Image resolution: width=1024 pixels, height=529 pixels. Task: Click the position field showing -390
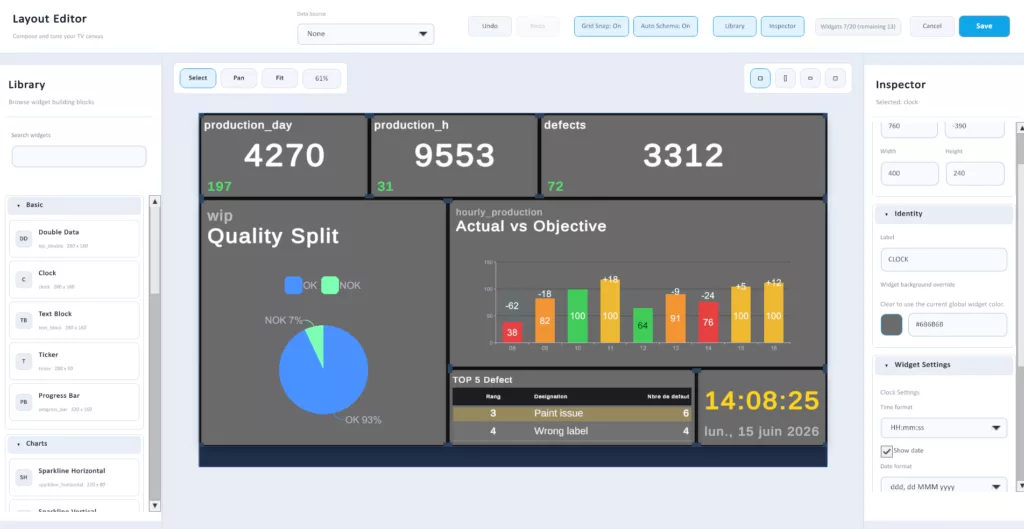(x=974, y=127)
